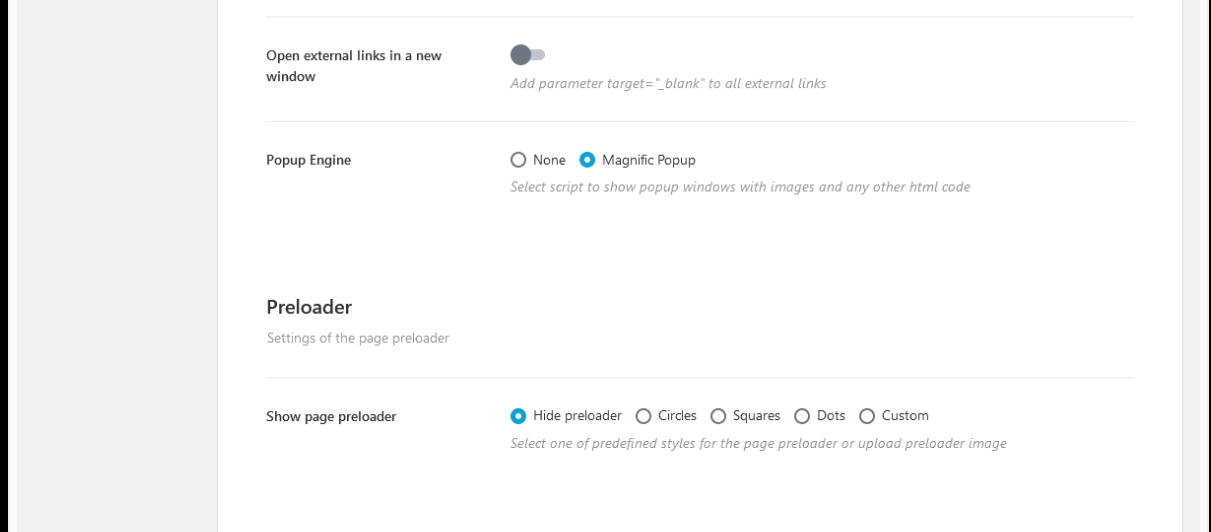This screenshot has height=532, width=1211.
Task: Select None for Popup Engine
Action: [x=518, y=160]
